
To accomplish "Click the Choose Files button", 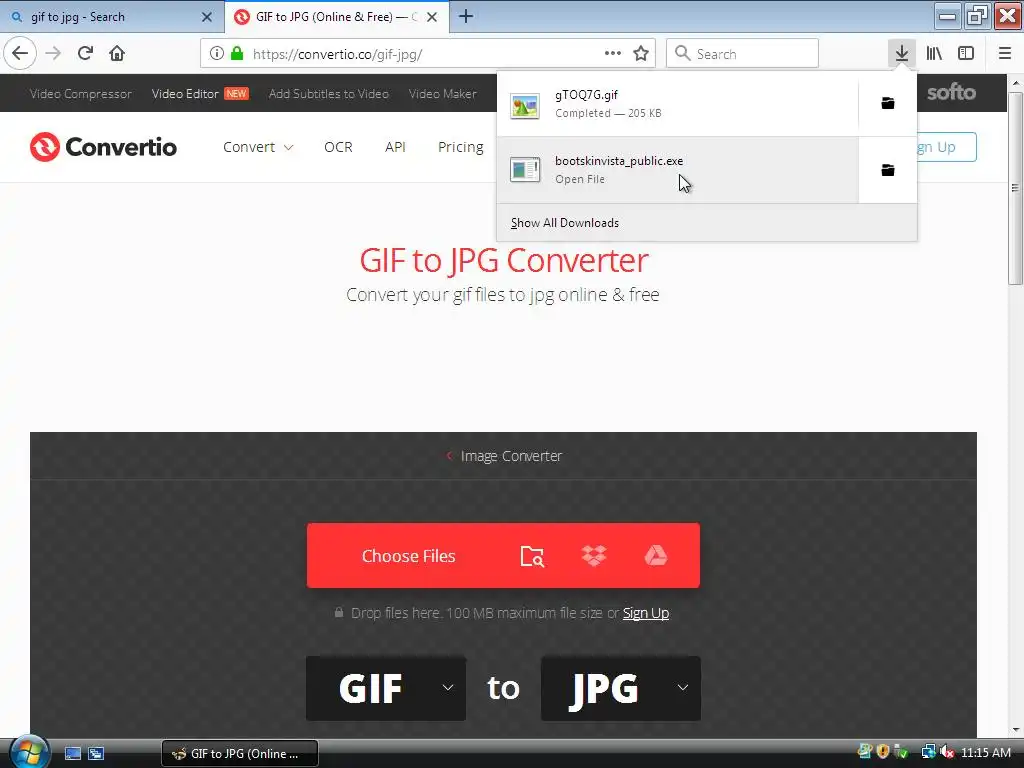I will (x=409, y=556).
